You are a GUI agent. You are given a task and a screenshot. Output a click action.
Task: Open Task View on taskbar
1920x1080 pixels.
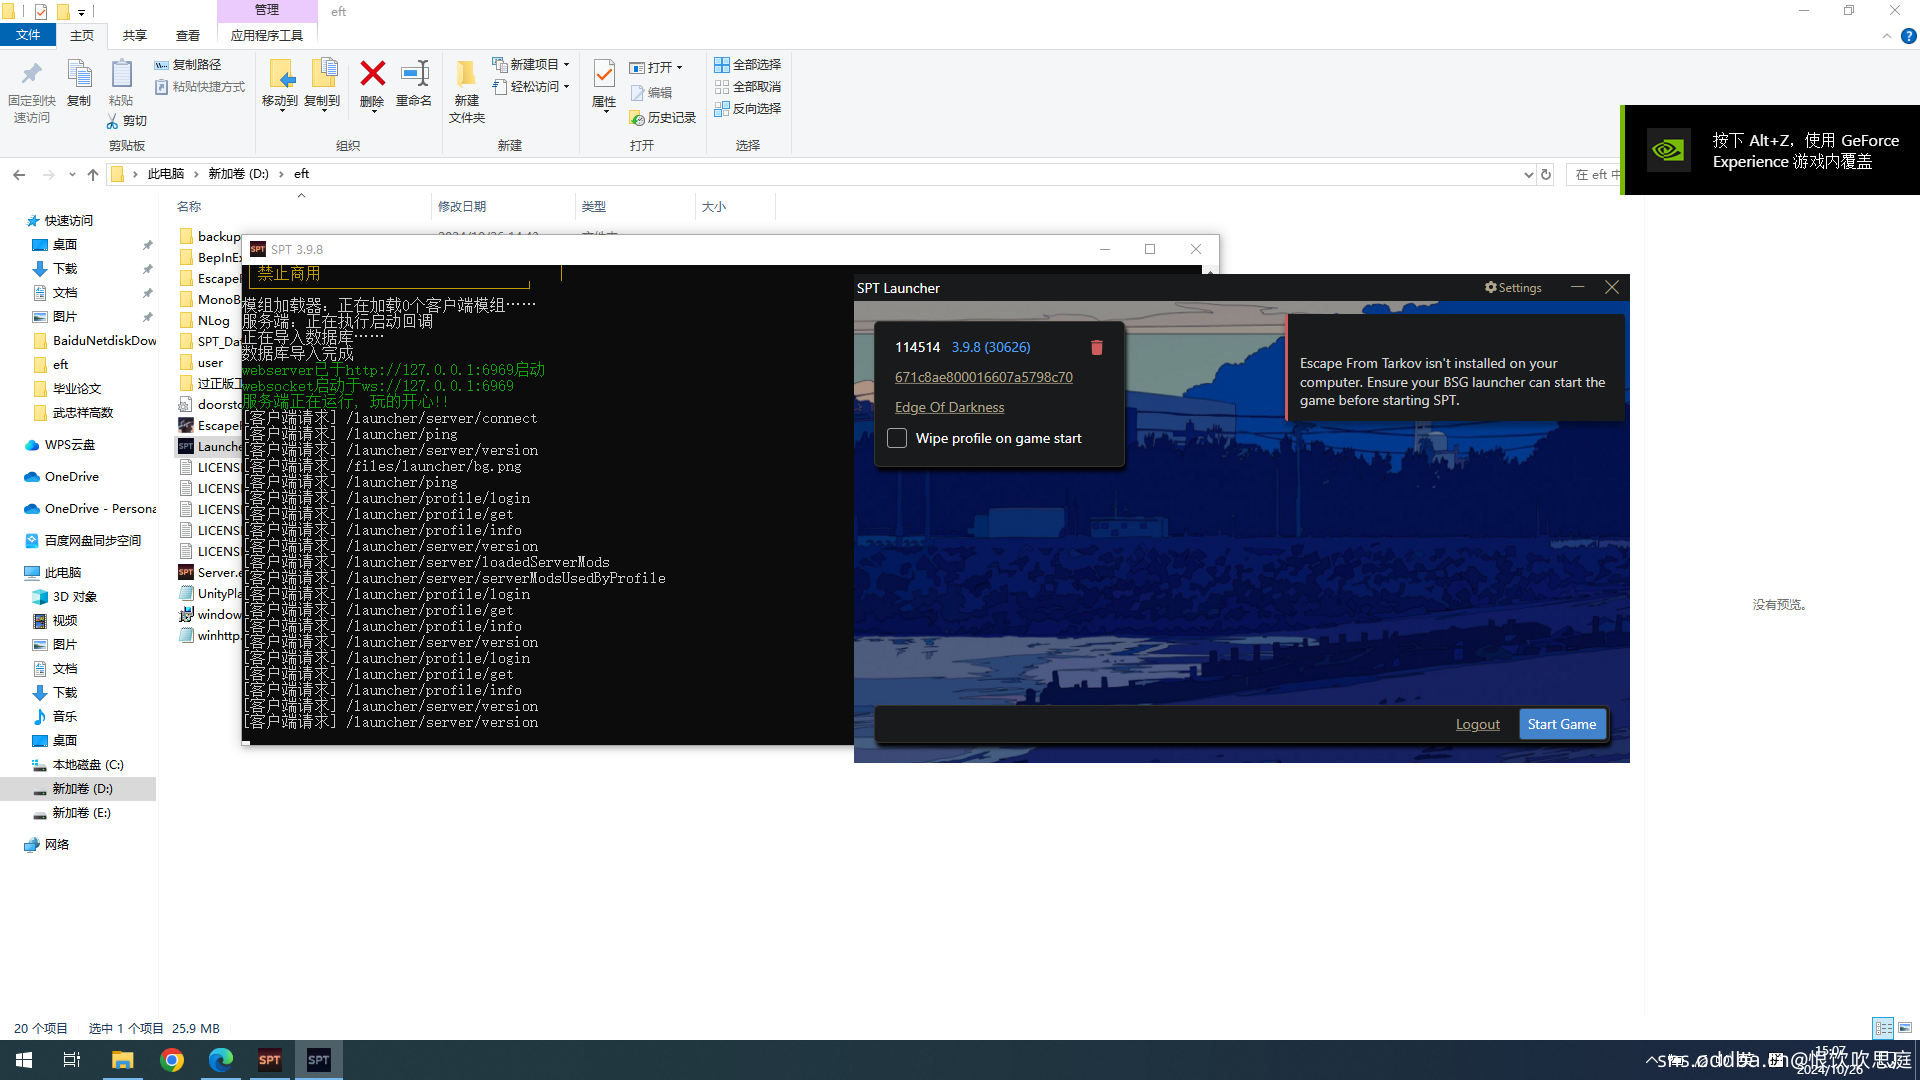[x=72, y=1060]
